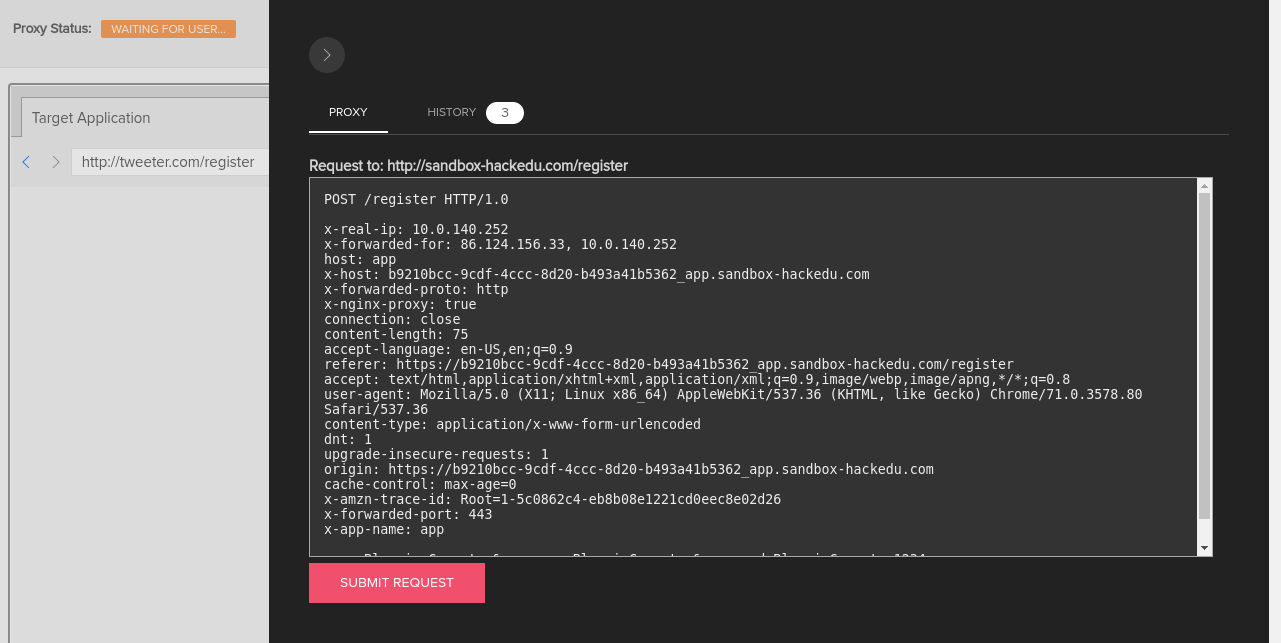This screenshot has height=643, width=1281.
Task: Click the request scrollbar up arrow
Action: (1205, 186)
